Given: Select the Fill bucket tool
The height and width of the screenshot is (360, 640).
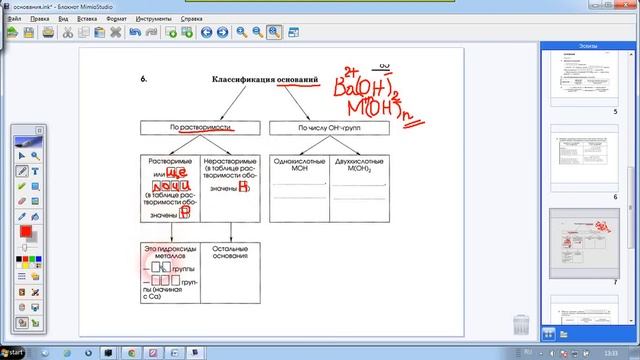Looking at the screenshot, I should (35, 216).
